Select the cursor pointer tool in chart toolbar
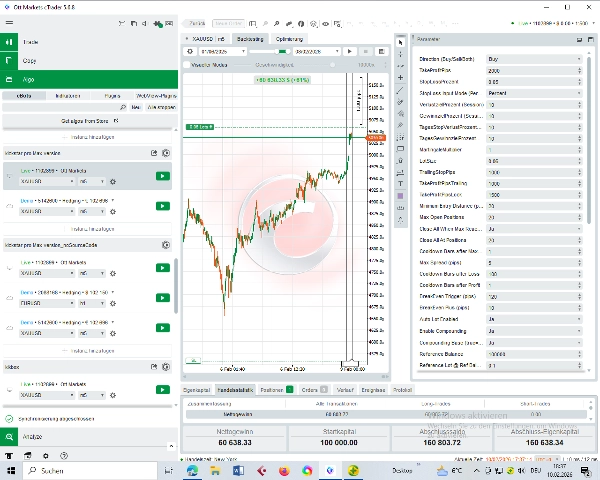Screen dimensions: 600x480 tap(400, 42)
